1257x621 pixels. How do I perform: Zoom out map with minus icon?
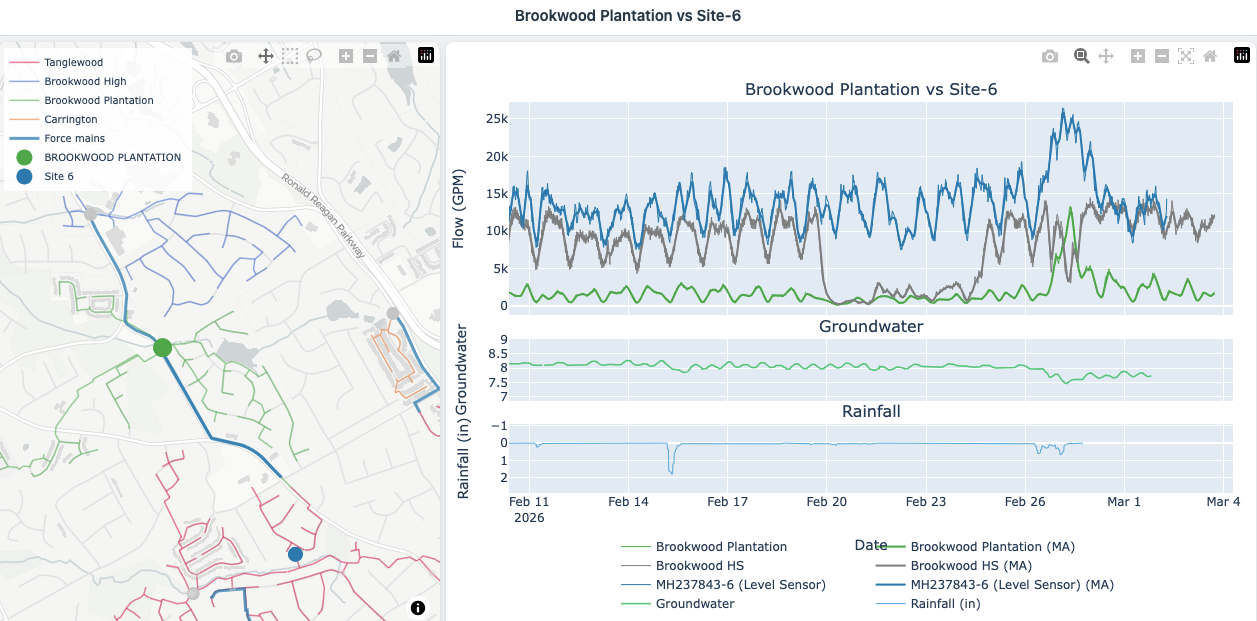370,56
